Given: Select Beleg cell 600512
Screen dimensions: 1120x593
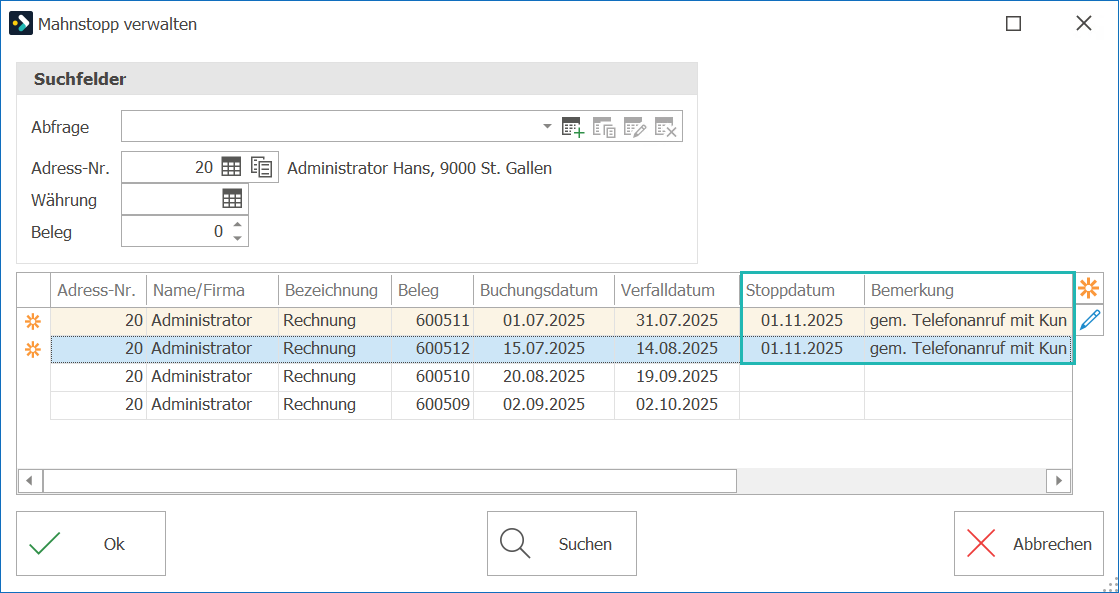Looking at the screenshot, I should [432, 349].
